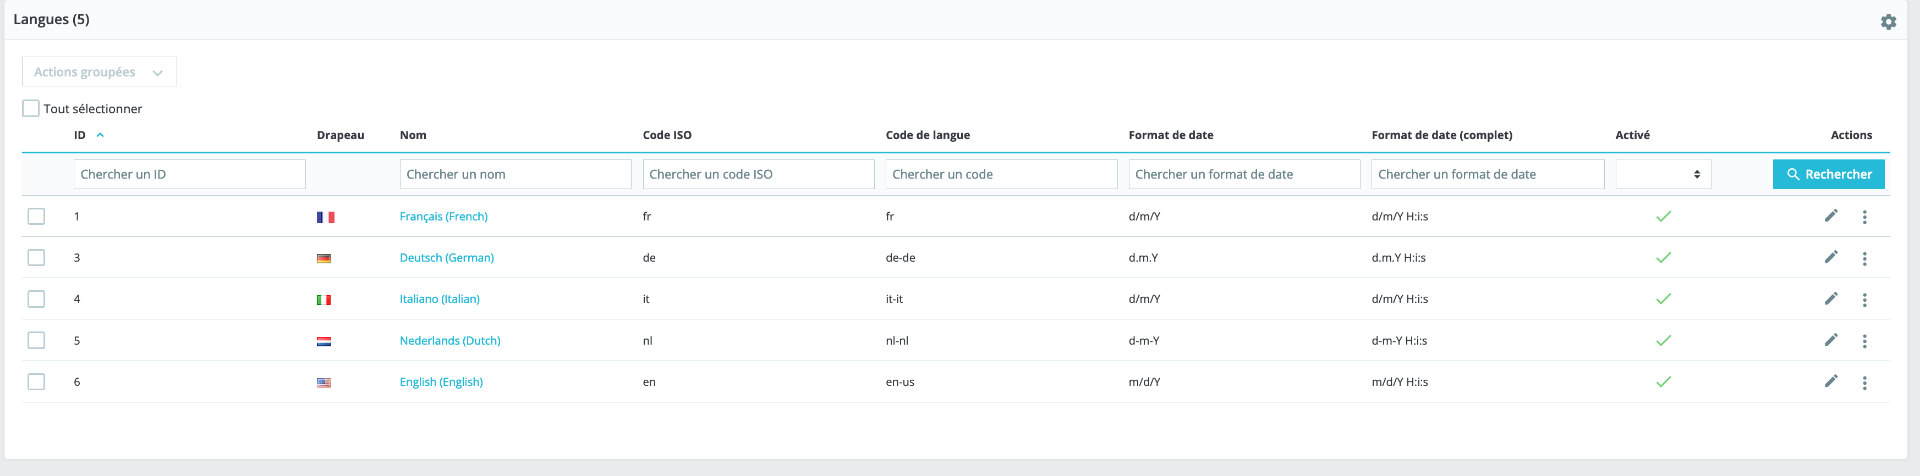This screenshot has width=1920, height=476.
Task: Disable the Deutsch language via its green checkmark
Action: click(x=1663, y=258)
